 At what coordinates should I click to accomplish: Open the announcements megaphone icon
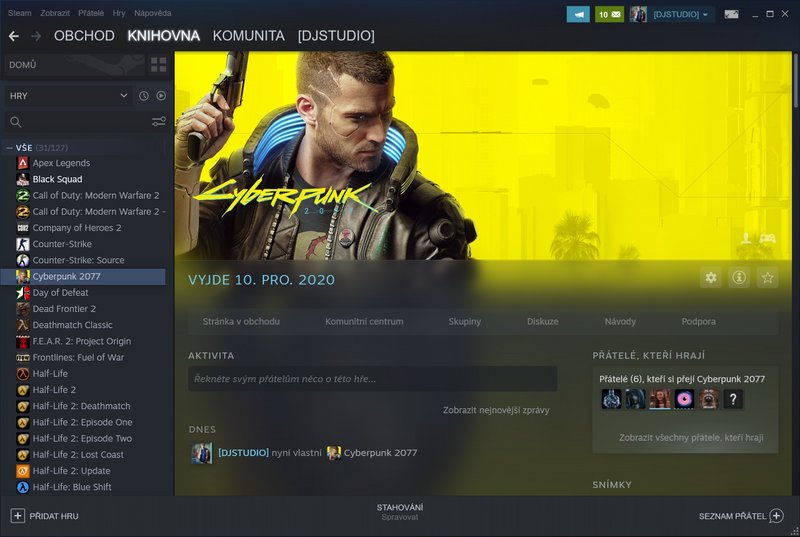tap(578, 14)
